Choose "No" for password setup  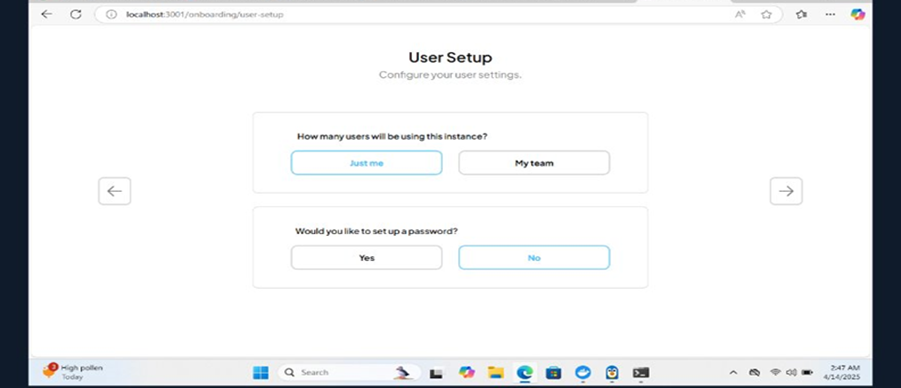point(534,258)
